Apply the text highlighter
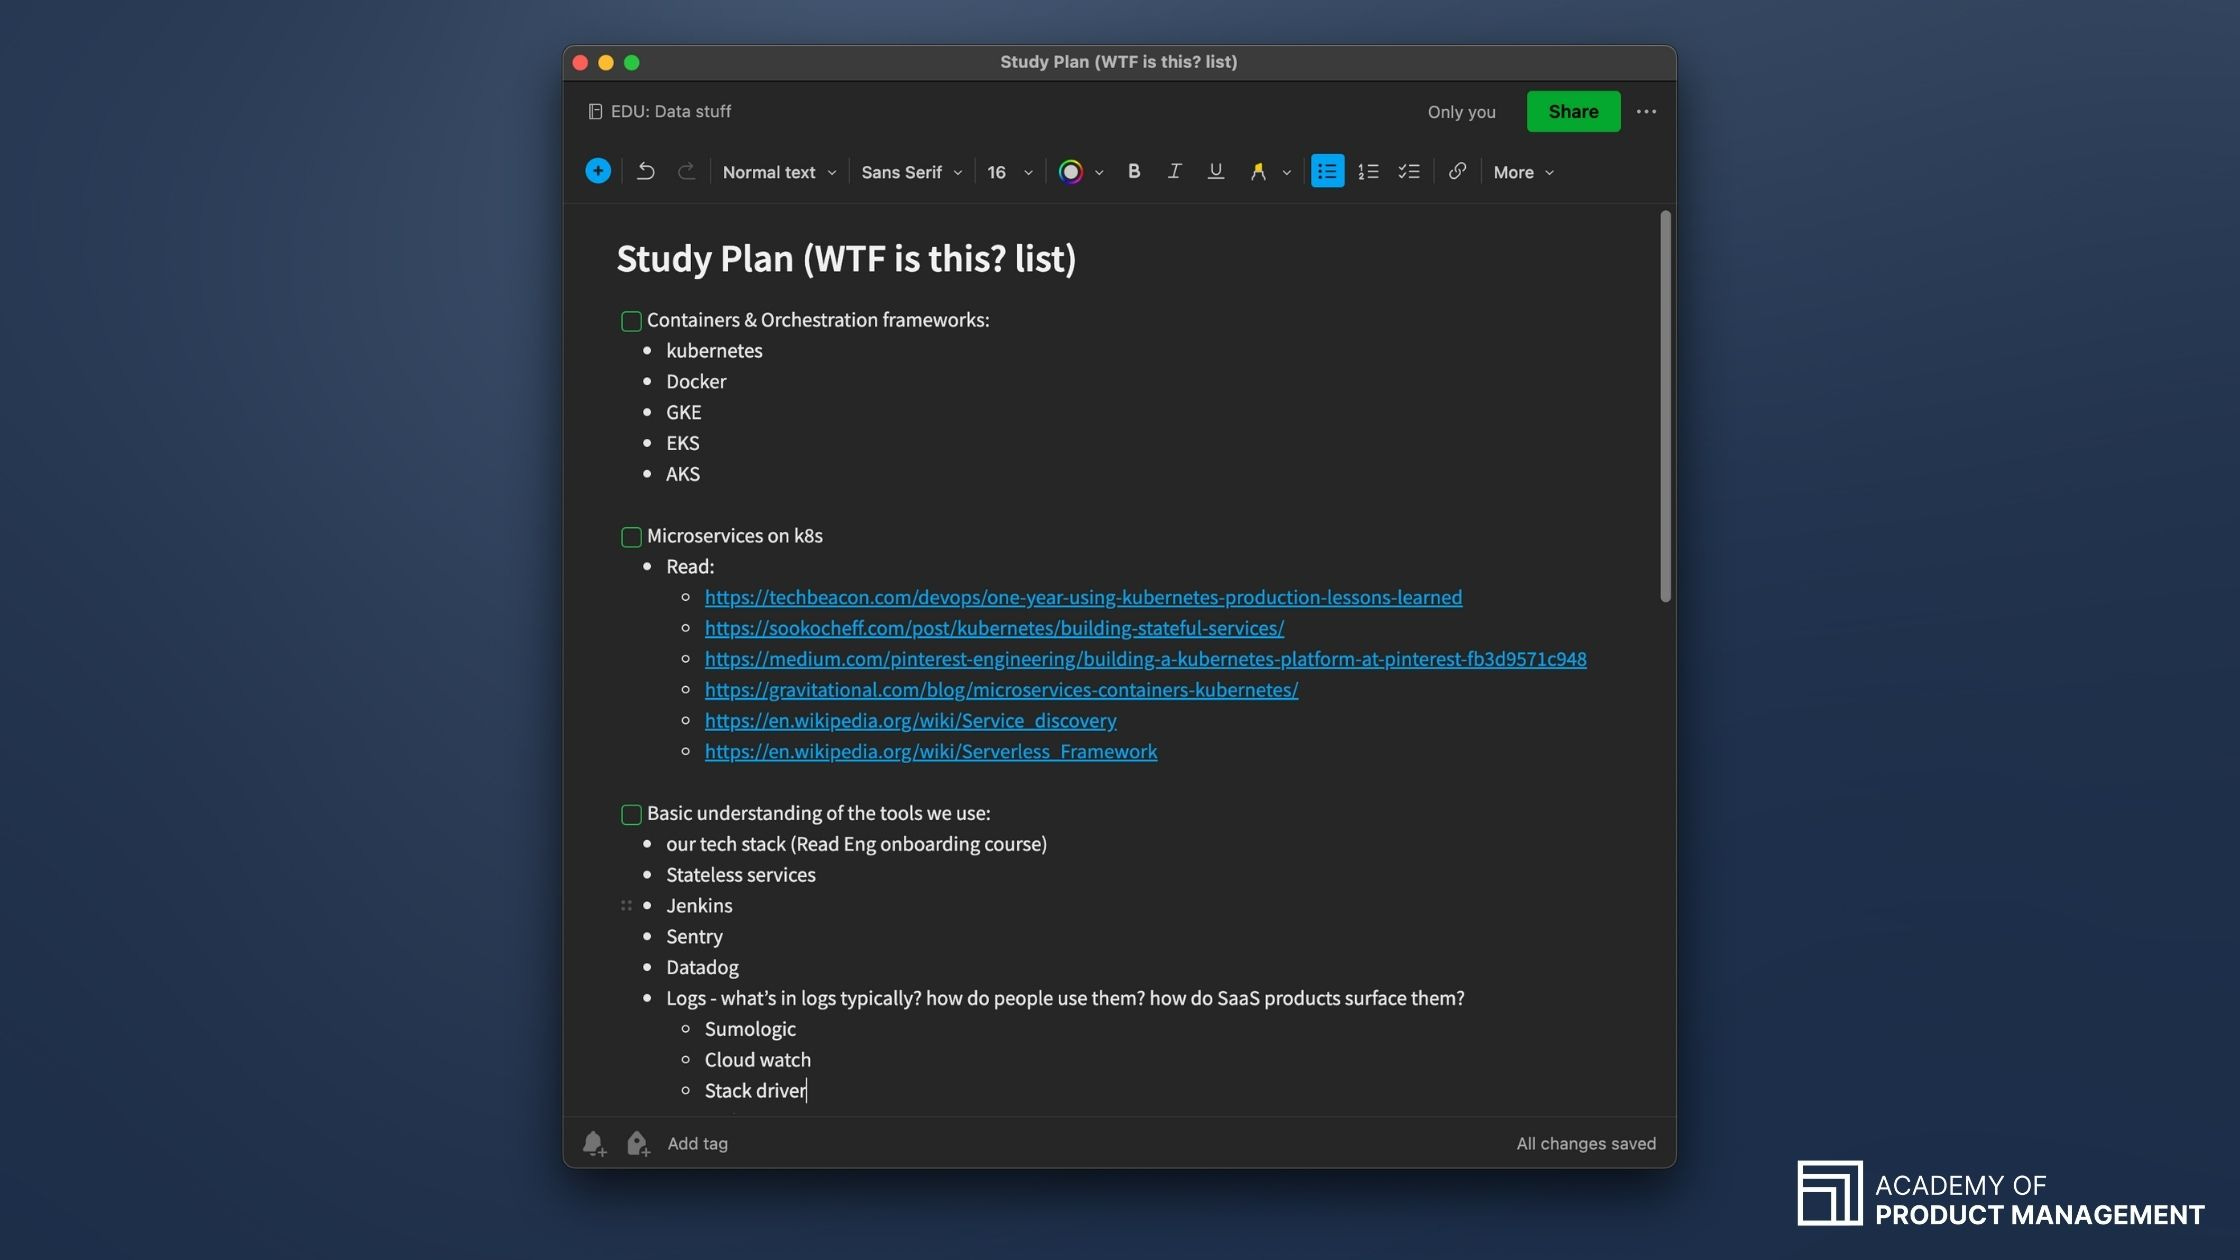Screen dimensions: 2240x1260 tap(1258, 171)
